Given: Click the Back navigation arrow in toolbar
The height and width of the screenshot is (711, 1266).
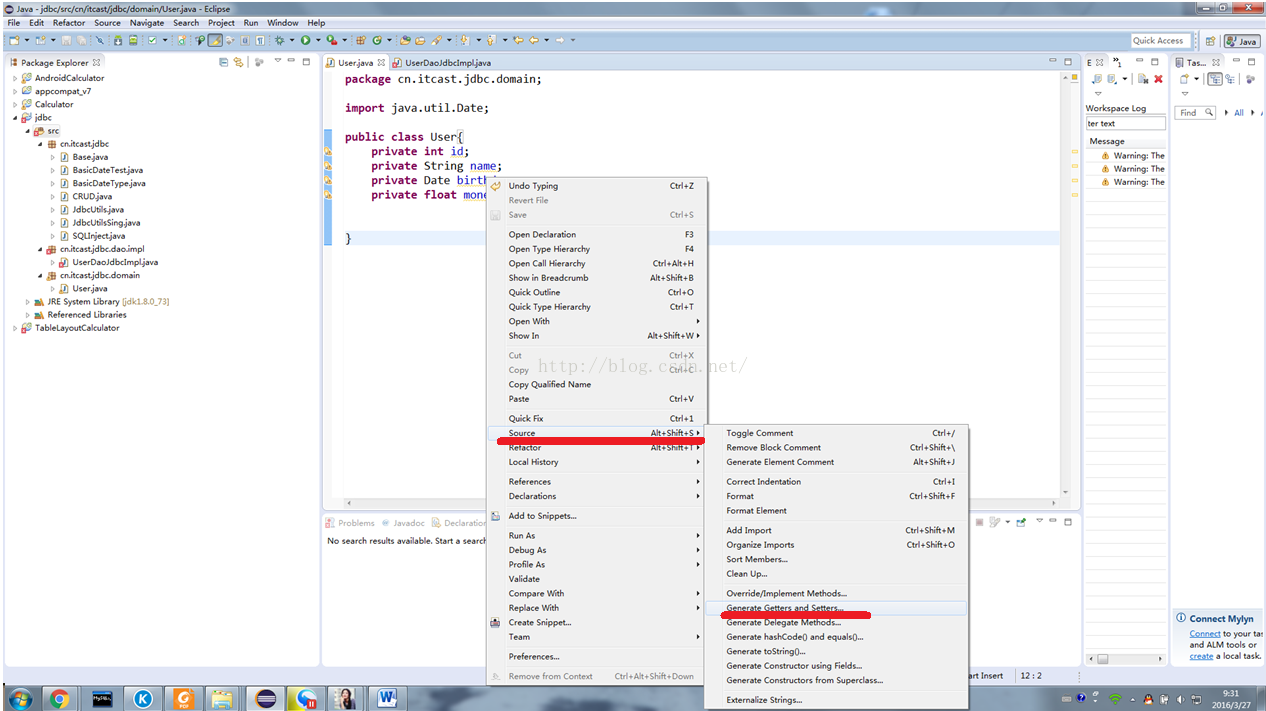Looking at the screenshot, I should point(533,40).
